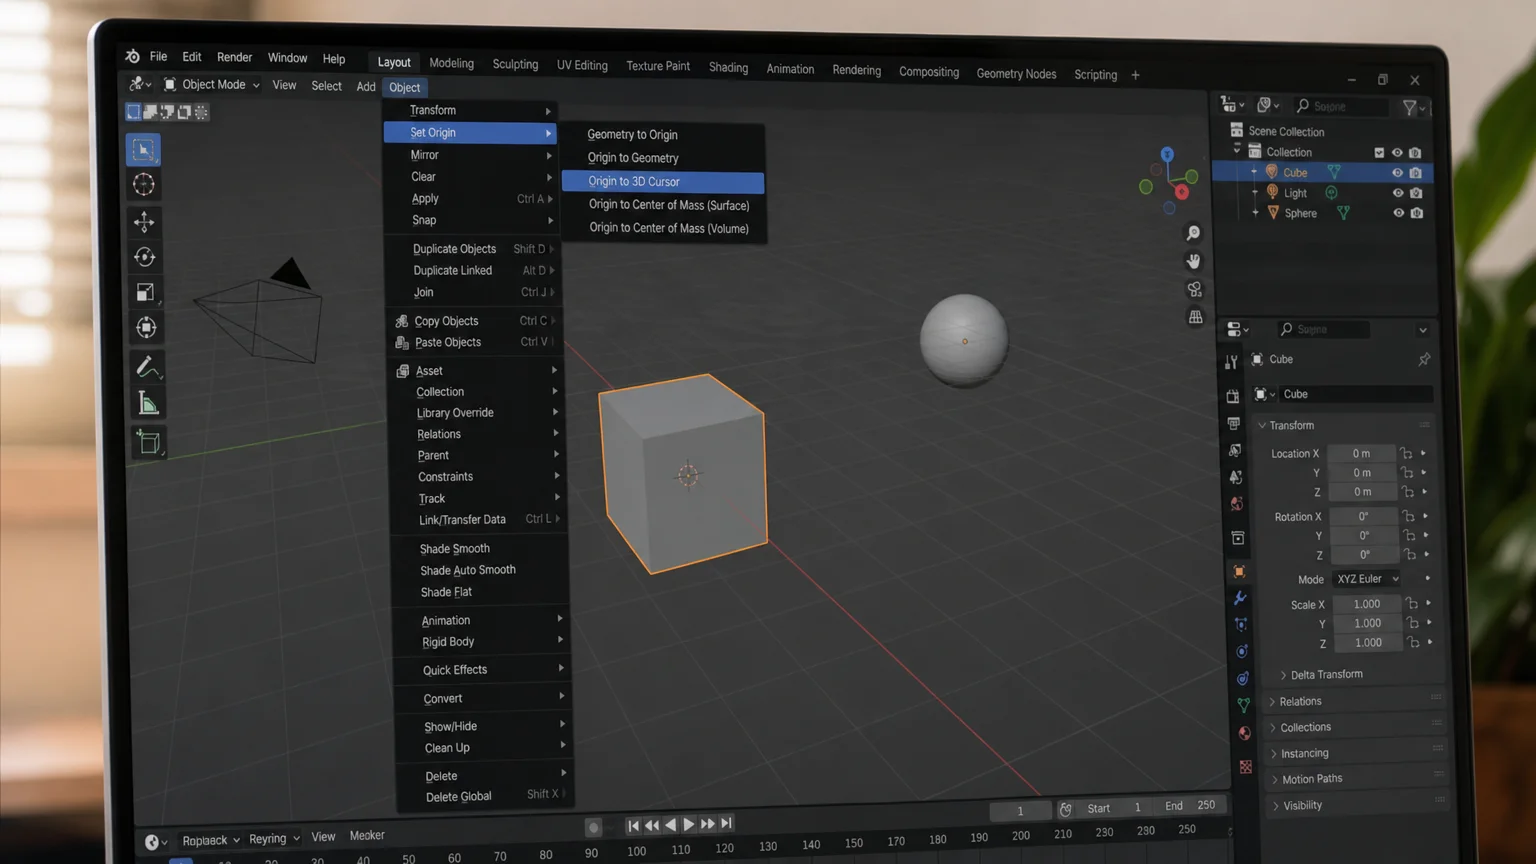Jump to the timeline end frame
Image resolution: width=1536 pixels, height=864 pixels.
pyautogui.click(x=727, y=823)
